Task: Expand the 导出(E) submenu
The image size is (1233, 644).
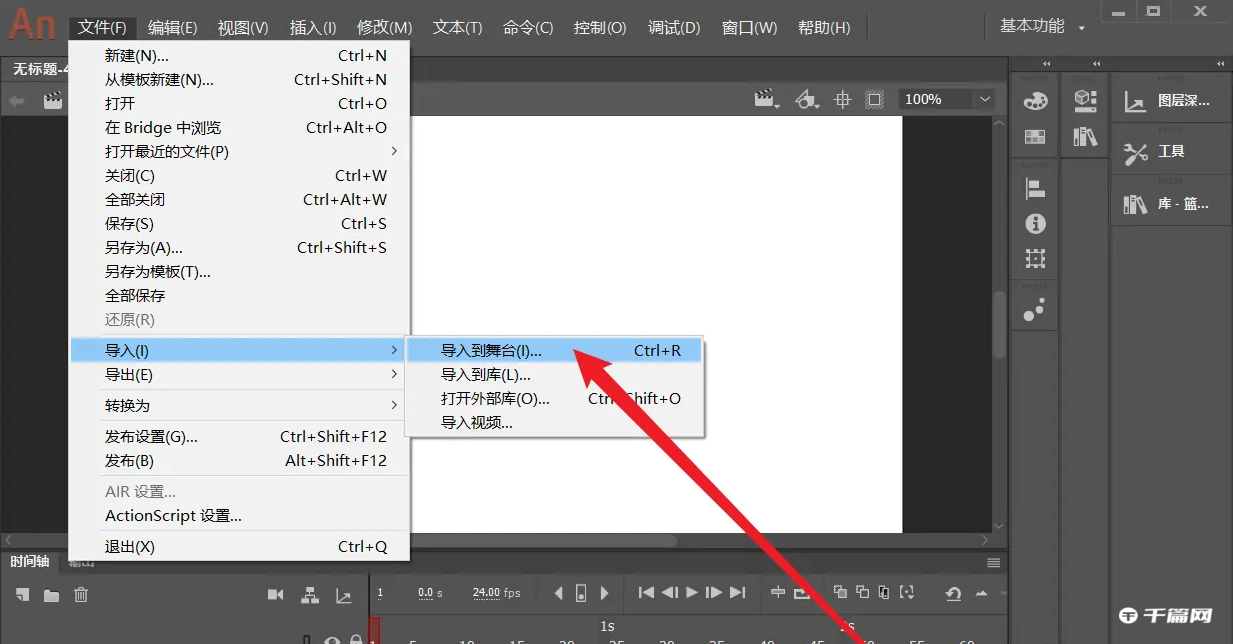Action: click(130, 374)
